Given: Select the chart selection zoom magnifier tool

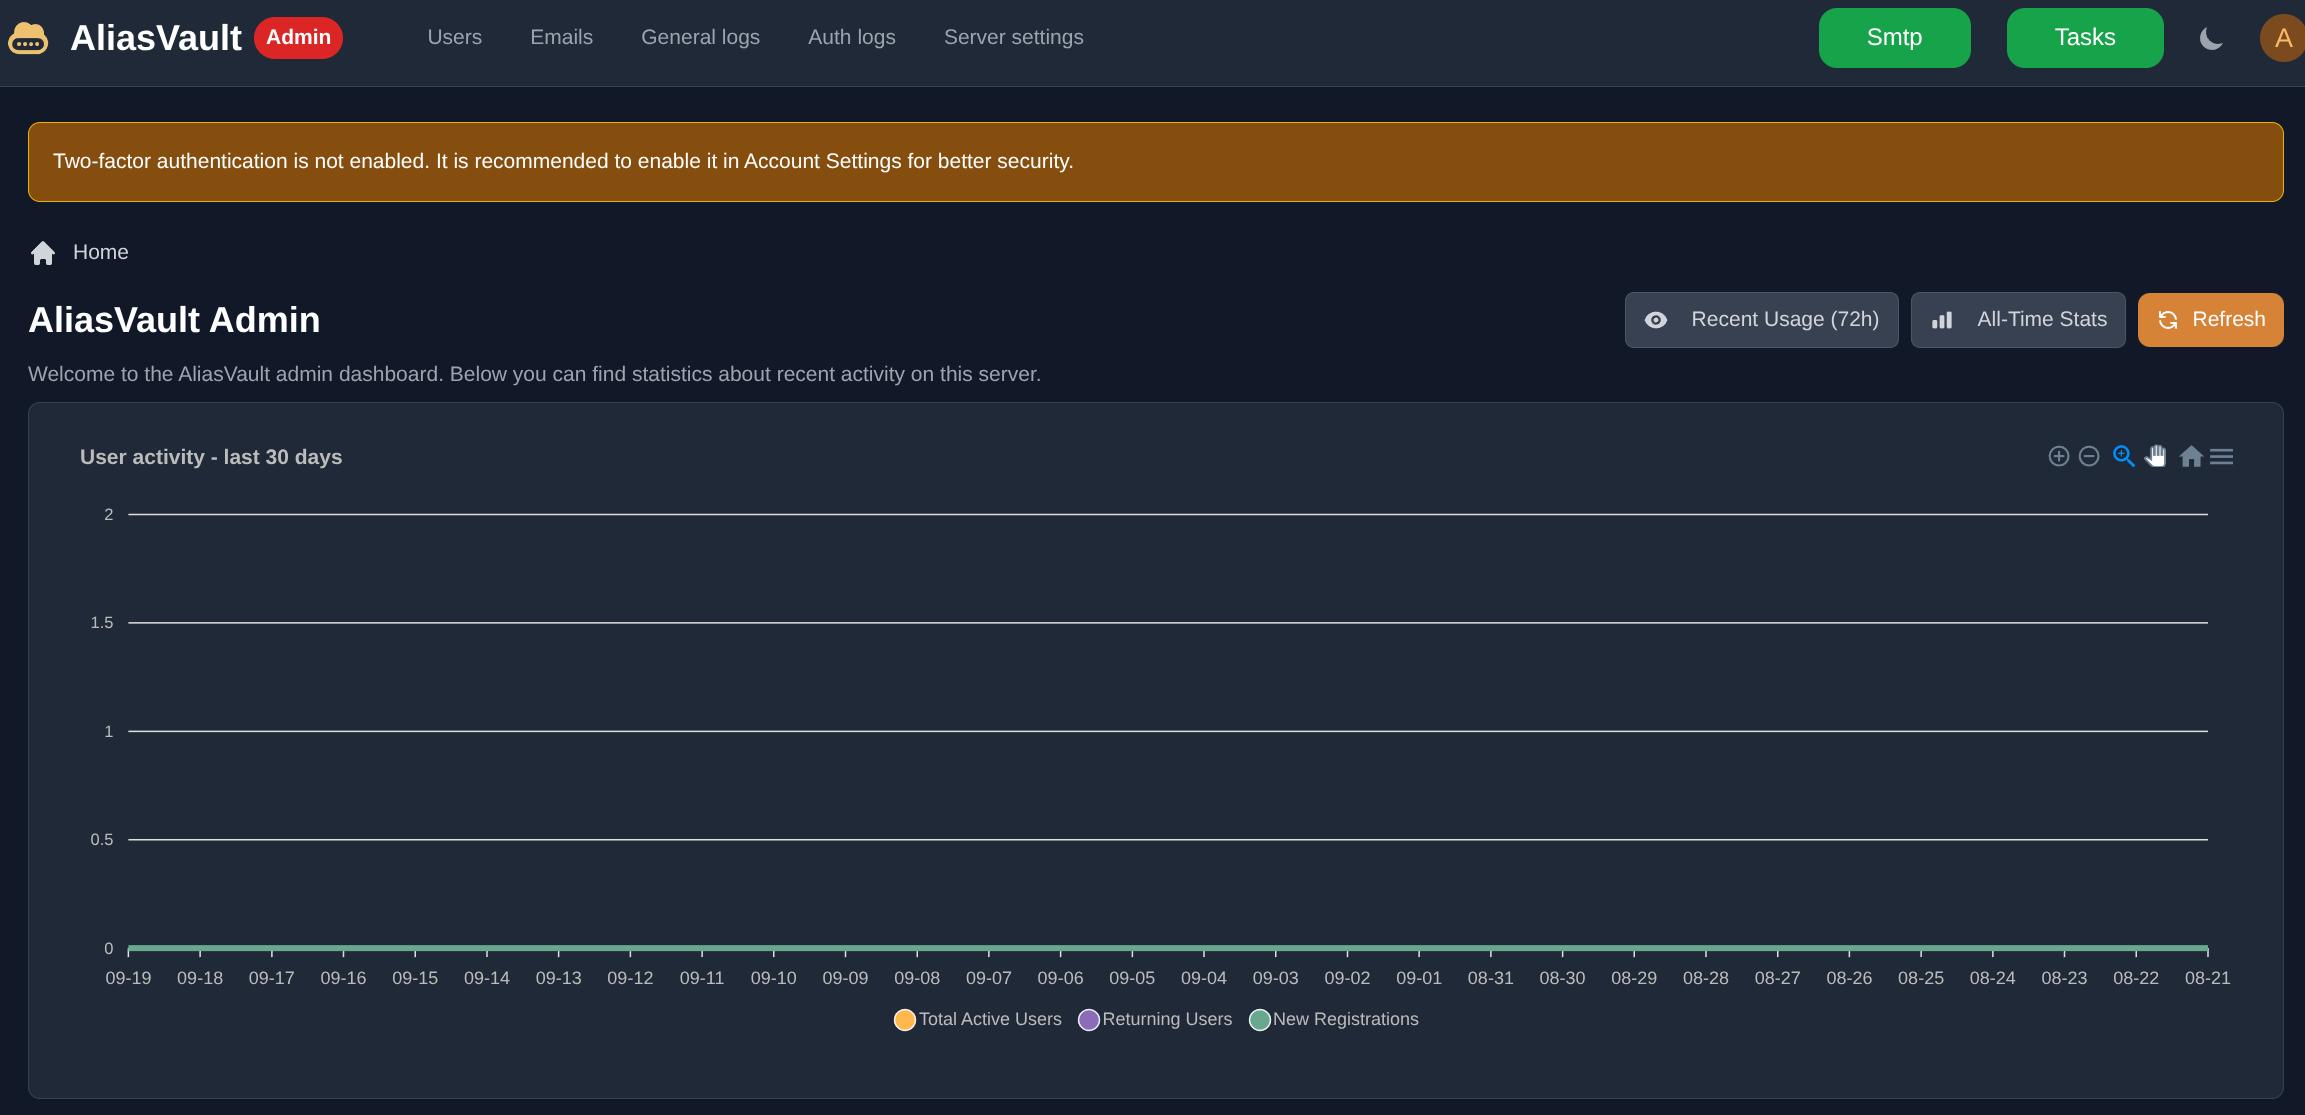Looking at the screenshot, I should pos(2123,457).
